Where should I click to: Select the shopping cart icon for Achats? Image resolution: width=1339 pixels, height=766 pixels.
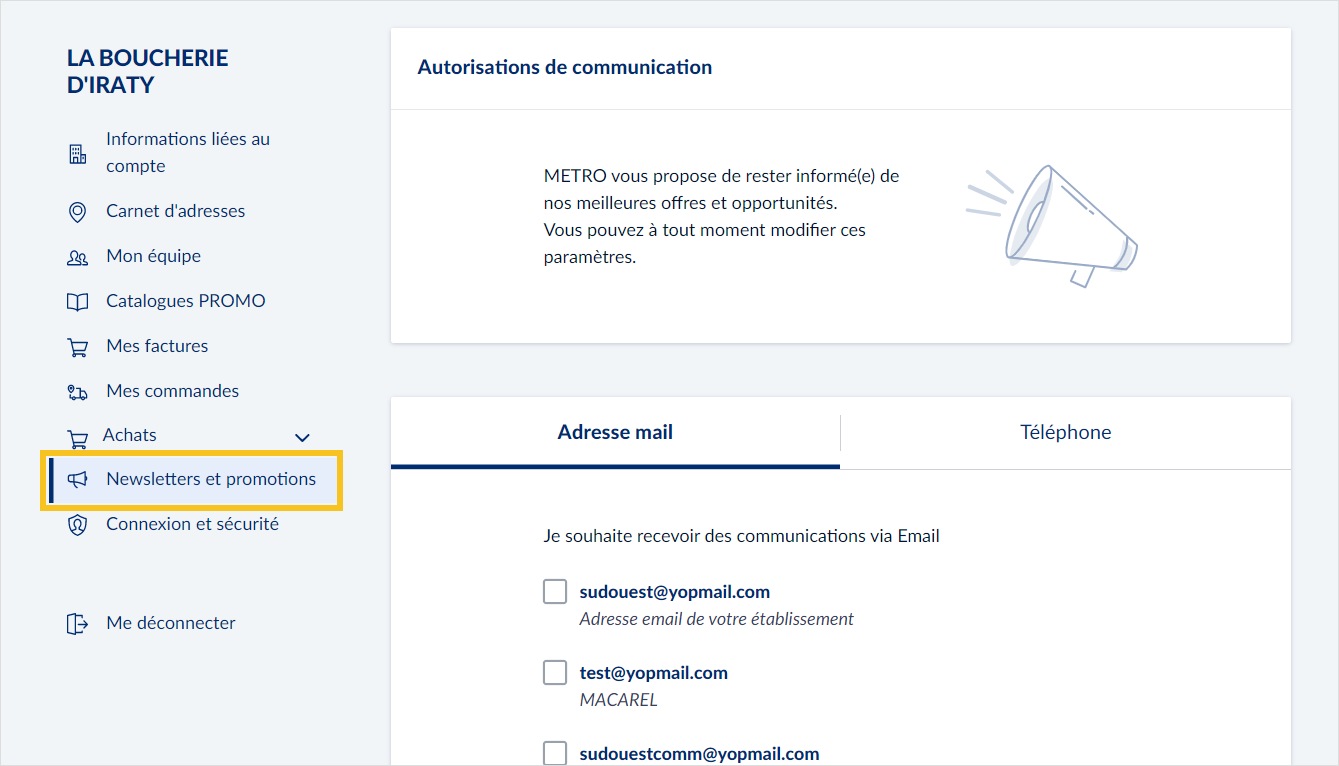pos(78,435)
